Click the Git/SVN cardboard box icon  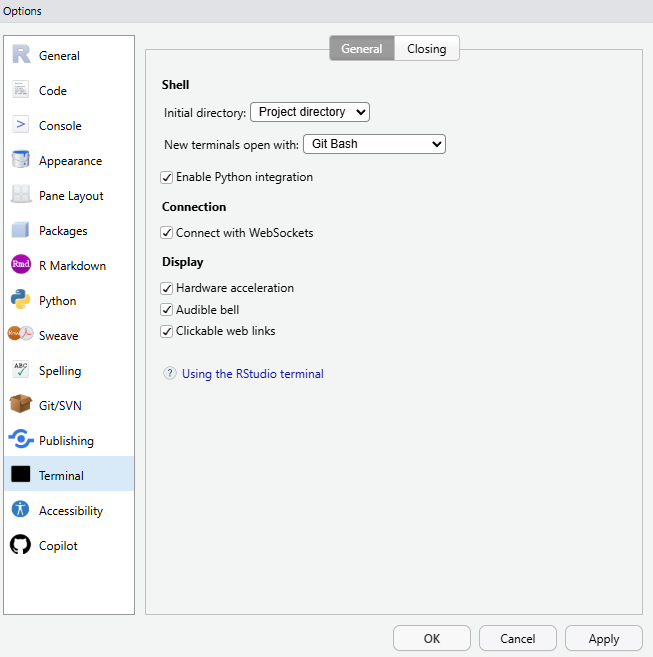pos(21,404)
